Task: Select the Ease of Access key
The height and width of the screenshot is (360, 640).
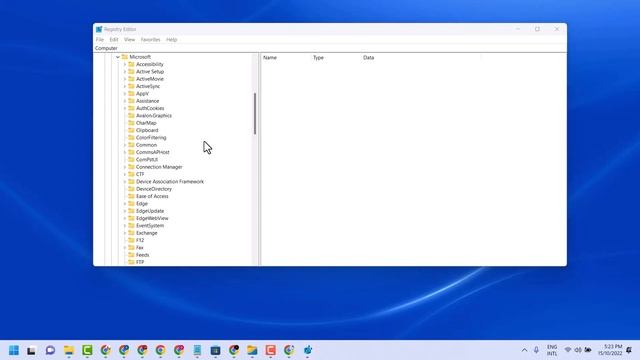Action: (152, 196)
